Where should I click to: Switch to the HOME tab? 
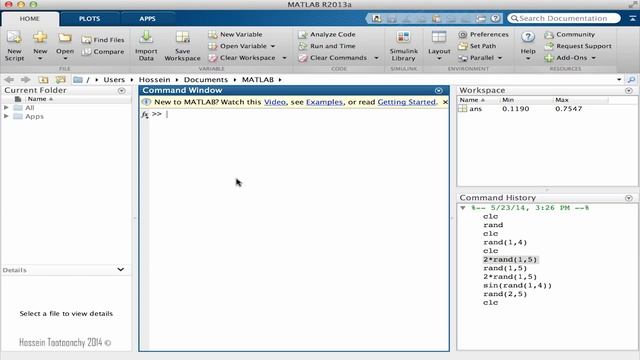pyautogui.click(x=30, y=19)
